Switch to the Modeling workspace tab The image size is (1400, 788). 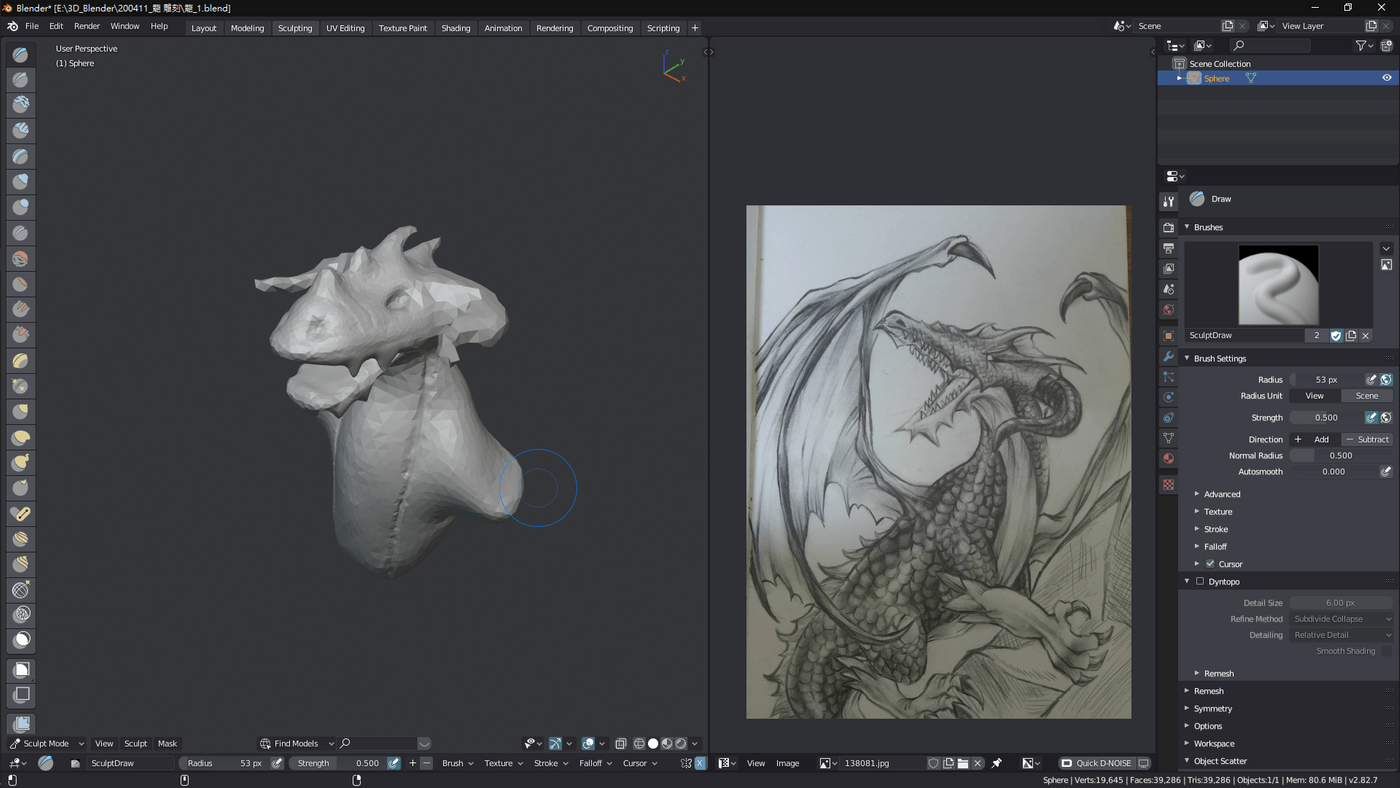(247, 28)
